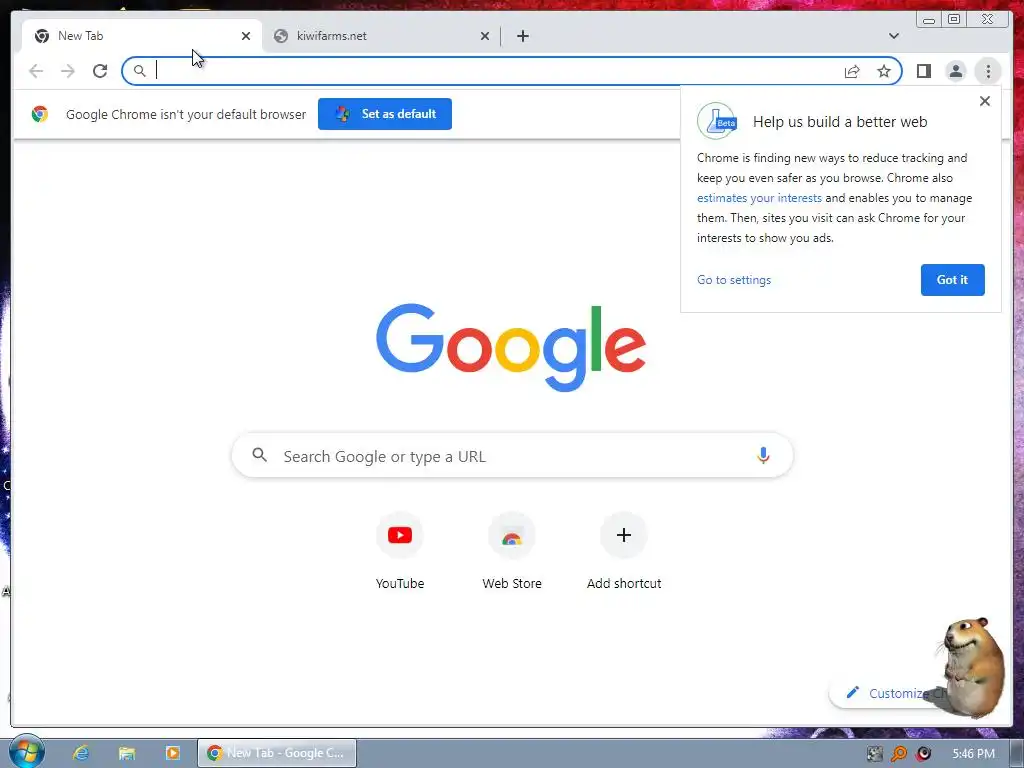Viewport: 1024px width, 768px height.
Task: Go back using the back arrow
Action: (36, 71)
